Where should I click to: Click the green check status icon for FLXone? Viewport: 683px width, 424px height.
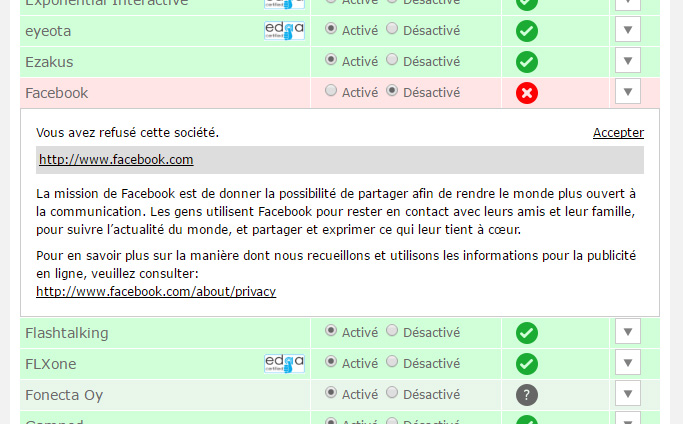(527, 364)
